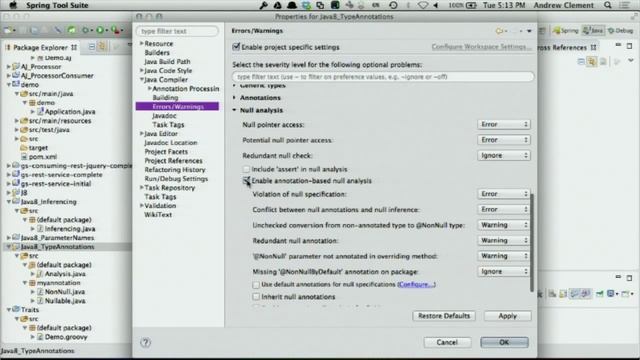Check Inherit null annotations
Screen dimensions: 640x360
coord(256,297)
